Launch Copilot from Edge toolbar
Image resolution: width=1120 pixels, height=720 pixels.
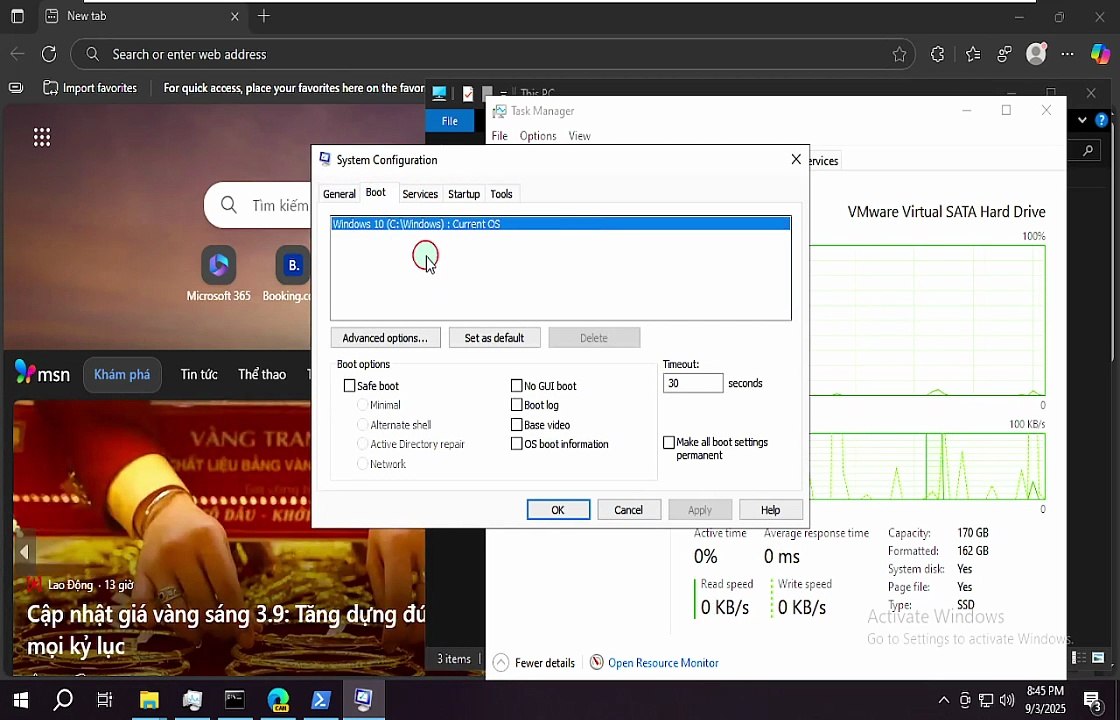[x=1100, y=54]
